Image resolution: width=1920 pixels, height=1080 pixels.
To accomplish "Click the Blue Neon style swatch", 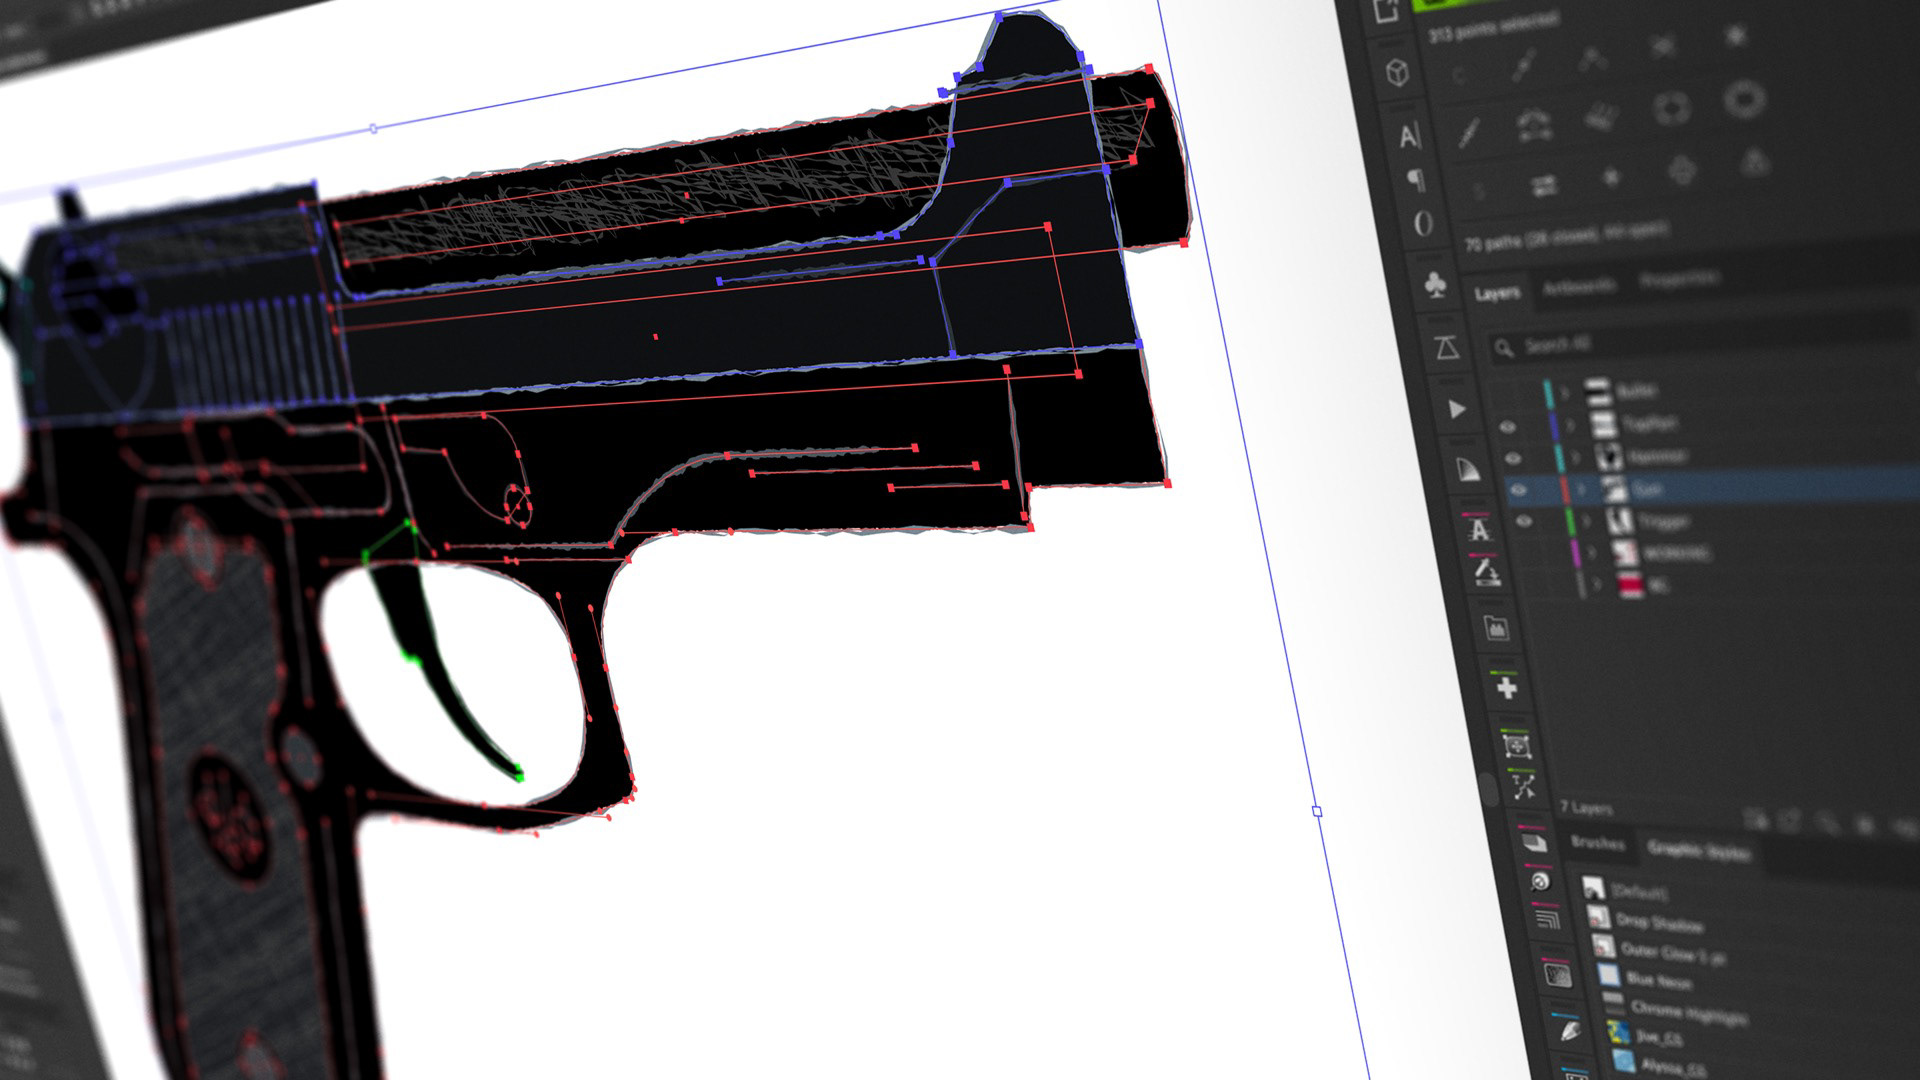I will tap(1609, 974).
